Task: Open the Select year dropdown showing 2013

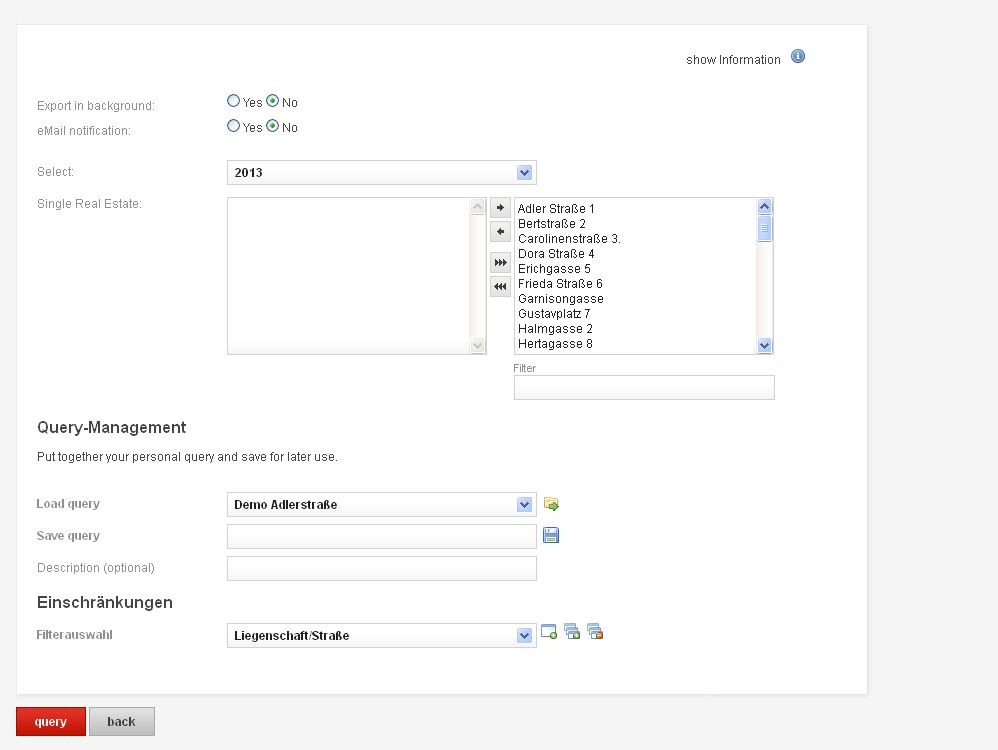Action: click(382, 173)
